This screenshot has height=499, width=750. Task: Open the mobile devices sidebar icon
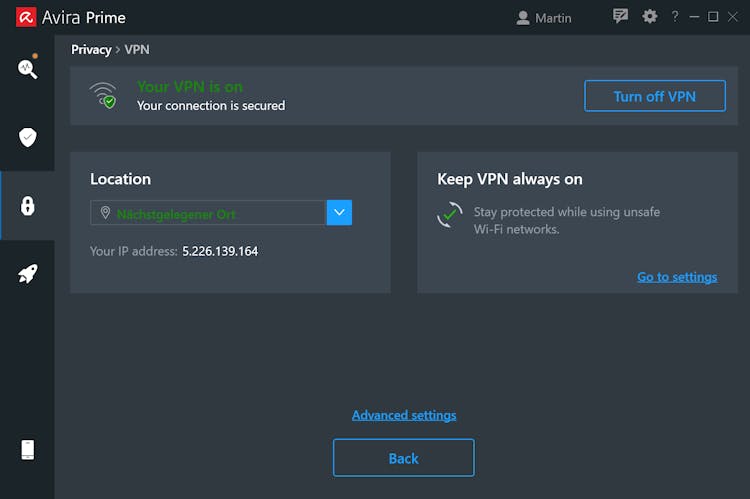tap(28, 449)
